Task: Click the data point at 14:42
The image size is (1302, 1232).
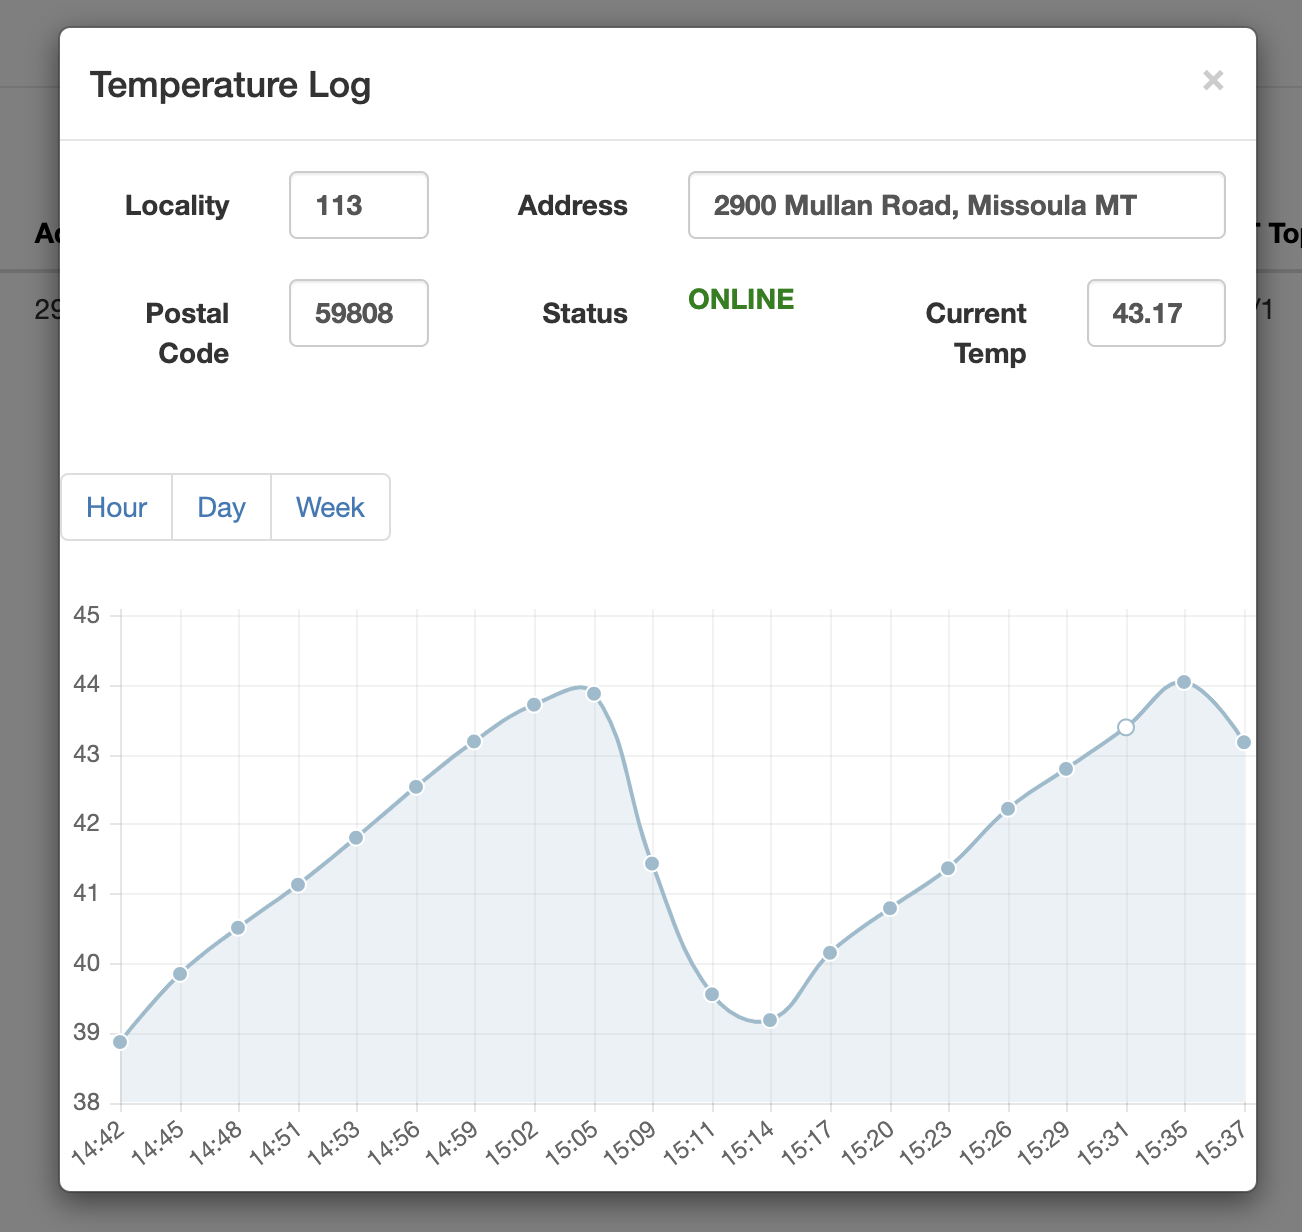Action: pos(121,1042)
